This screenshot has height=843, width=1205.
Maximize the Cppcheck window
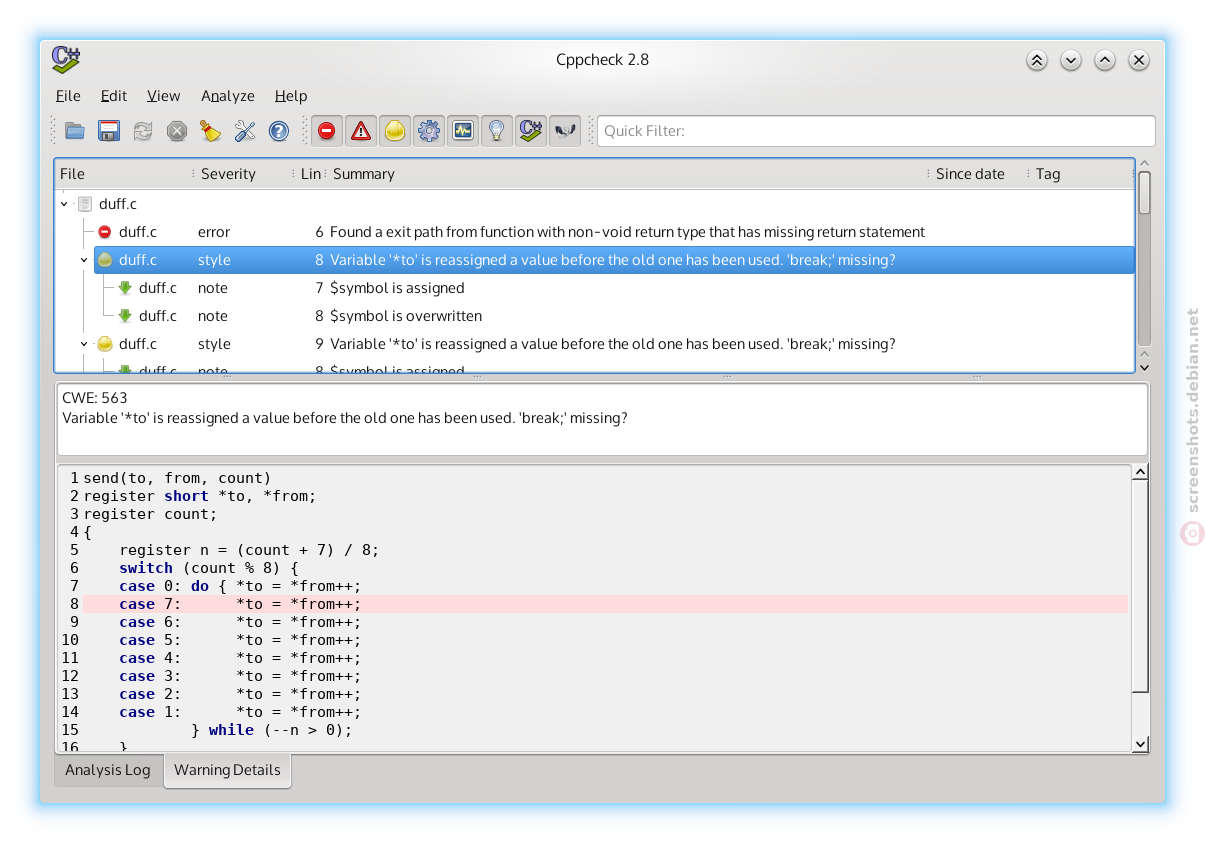pyautogui.click(x=1105, y=60)
